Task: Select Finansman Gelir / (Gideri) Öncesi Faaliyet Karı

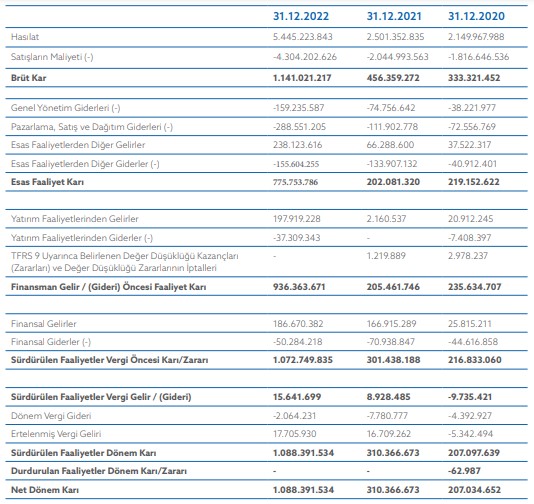Action: click(108, 287)
